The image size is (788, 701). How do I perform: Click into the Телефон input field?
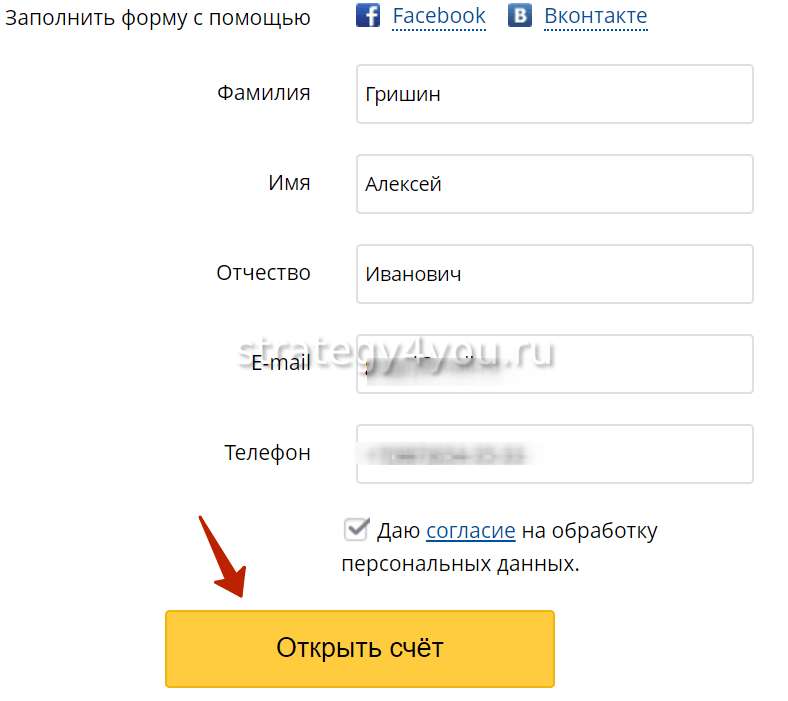pyautogui.click(x=554, y=454)
